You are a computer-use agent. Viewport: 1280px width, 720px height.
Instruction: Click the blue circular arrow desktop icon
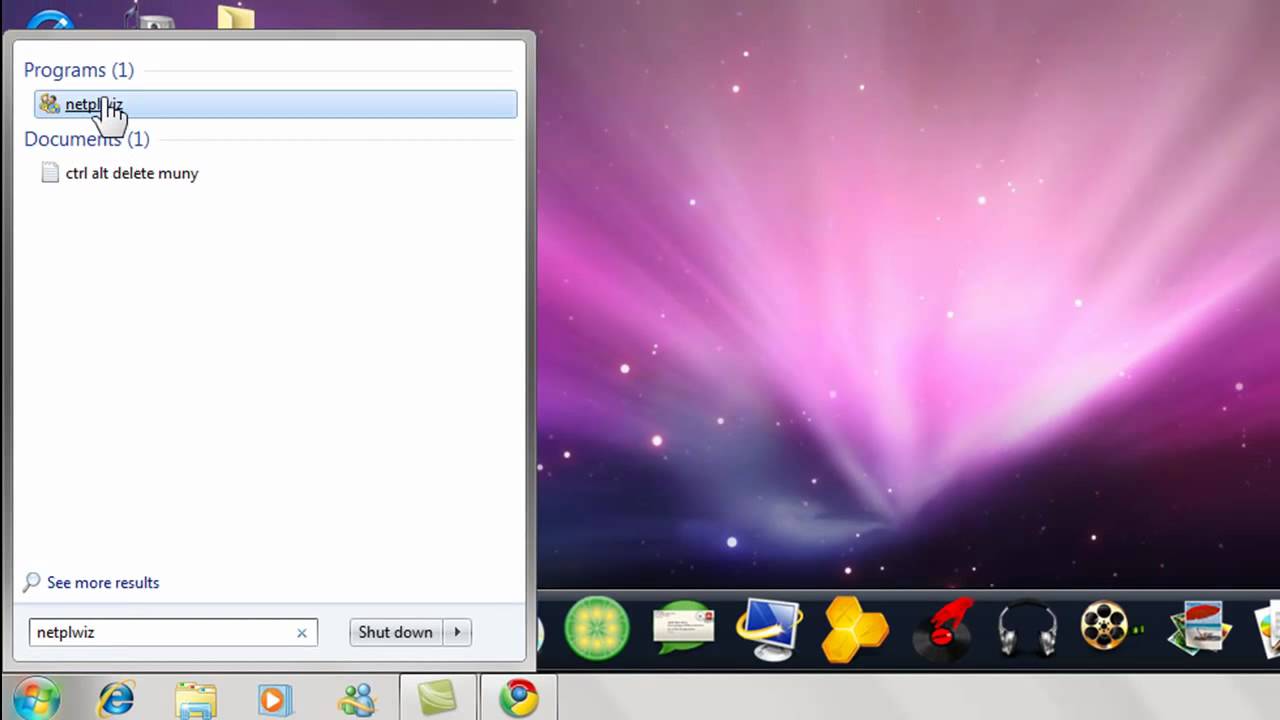coord(50,20)
